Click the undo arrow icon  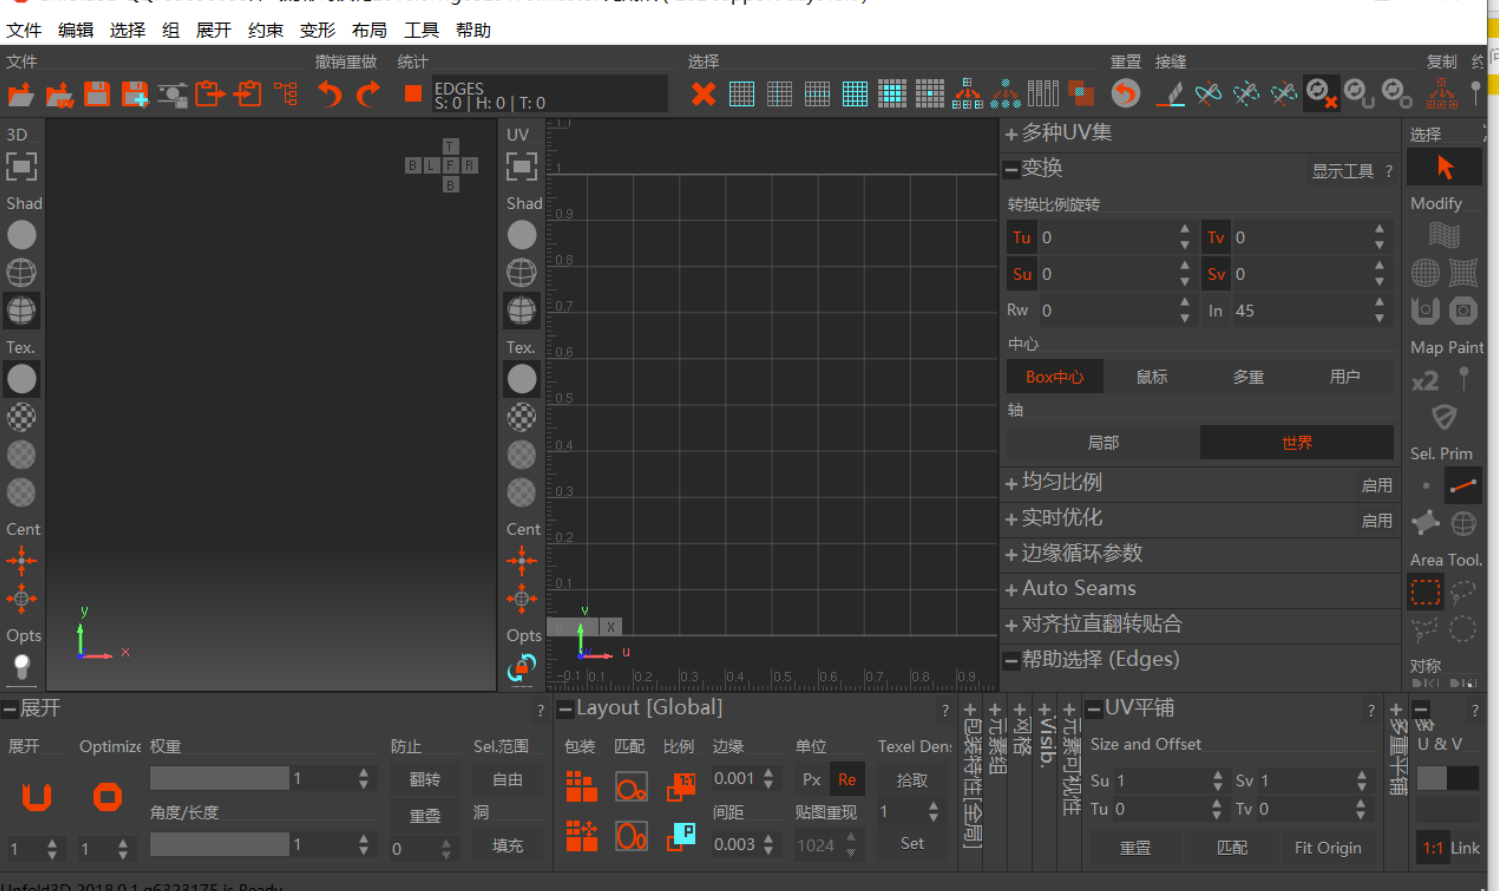pyautogui.click(x=330, y=94)
